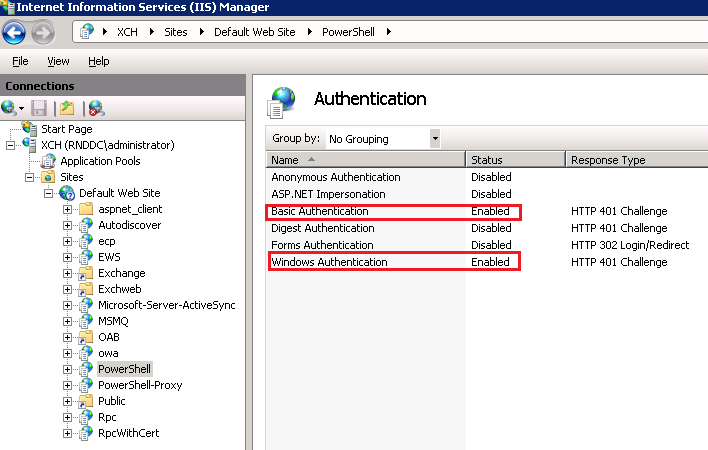This screenshot has height=450, width=708.
Task: Click the Create New Connection toolbar icon
Action: click(x=9, y=108)
